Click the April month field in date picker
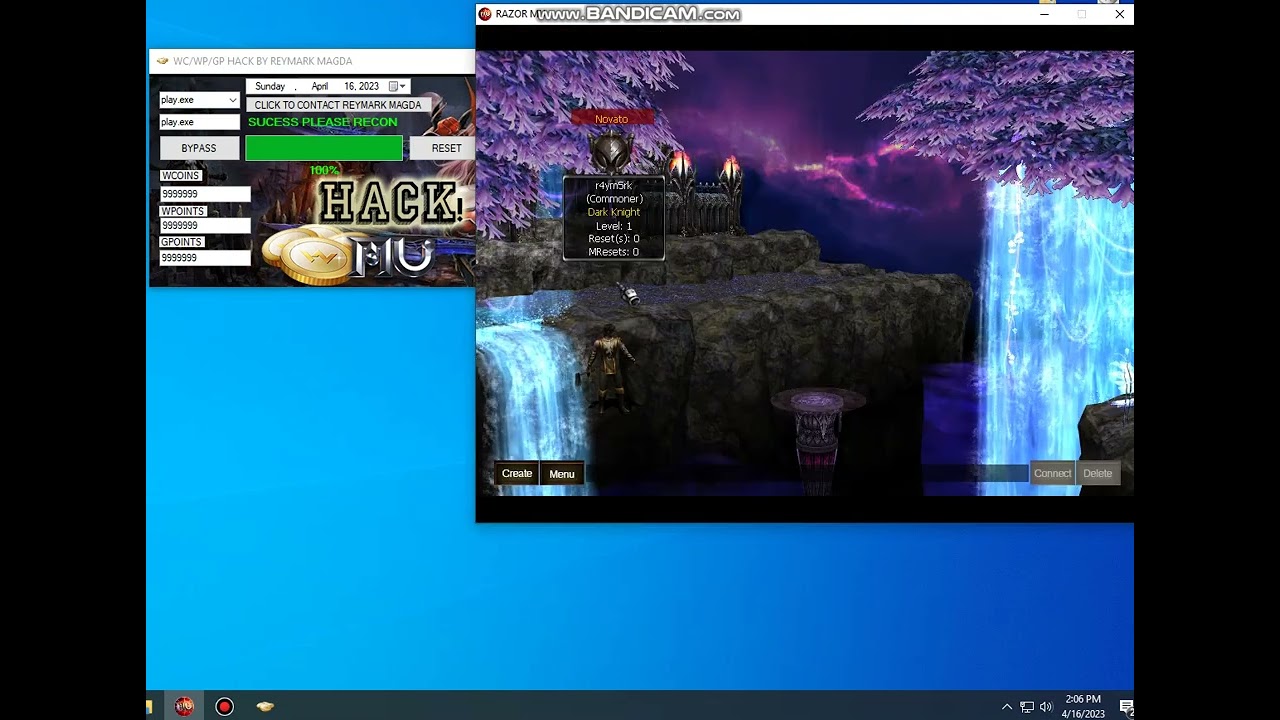 coord(320,86)
